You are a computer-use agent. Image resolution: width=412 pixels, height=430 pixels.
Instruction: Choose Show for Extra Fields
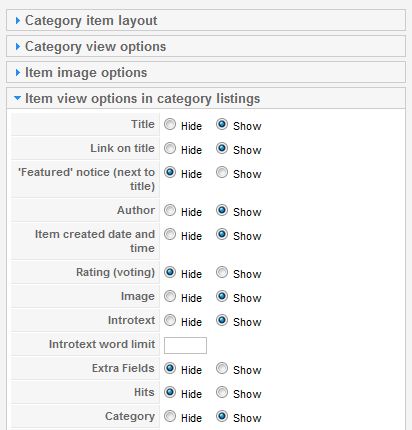222,368
